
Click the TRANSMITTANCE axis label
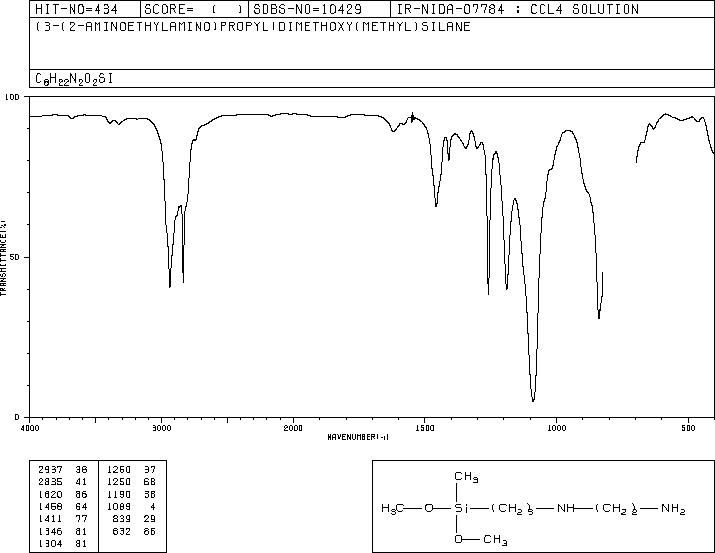(x=3, y=258)
